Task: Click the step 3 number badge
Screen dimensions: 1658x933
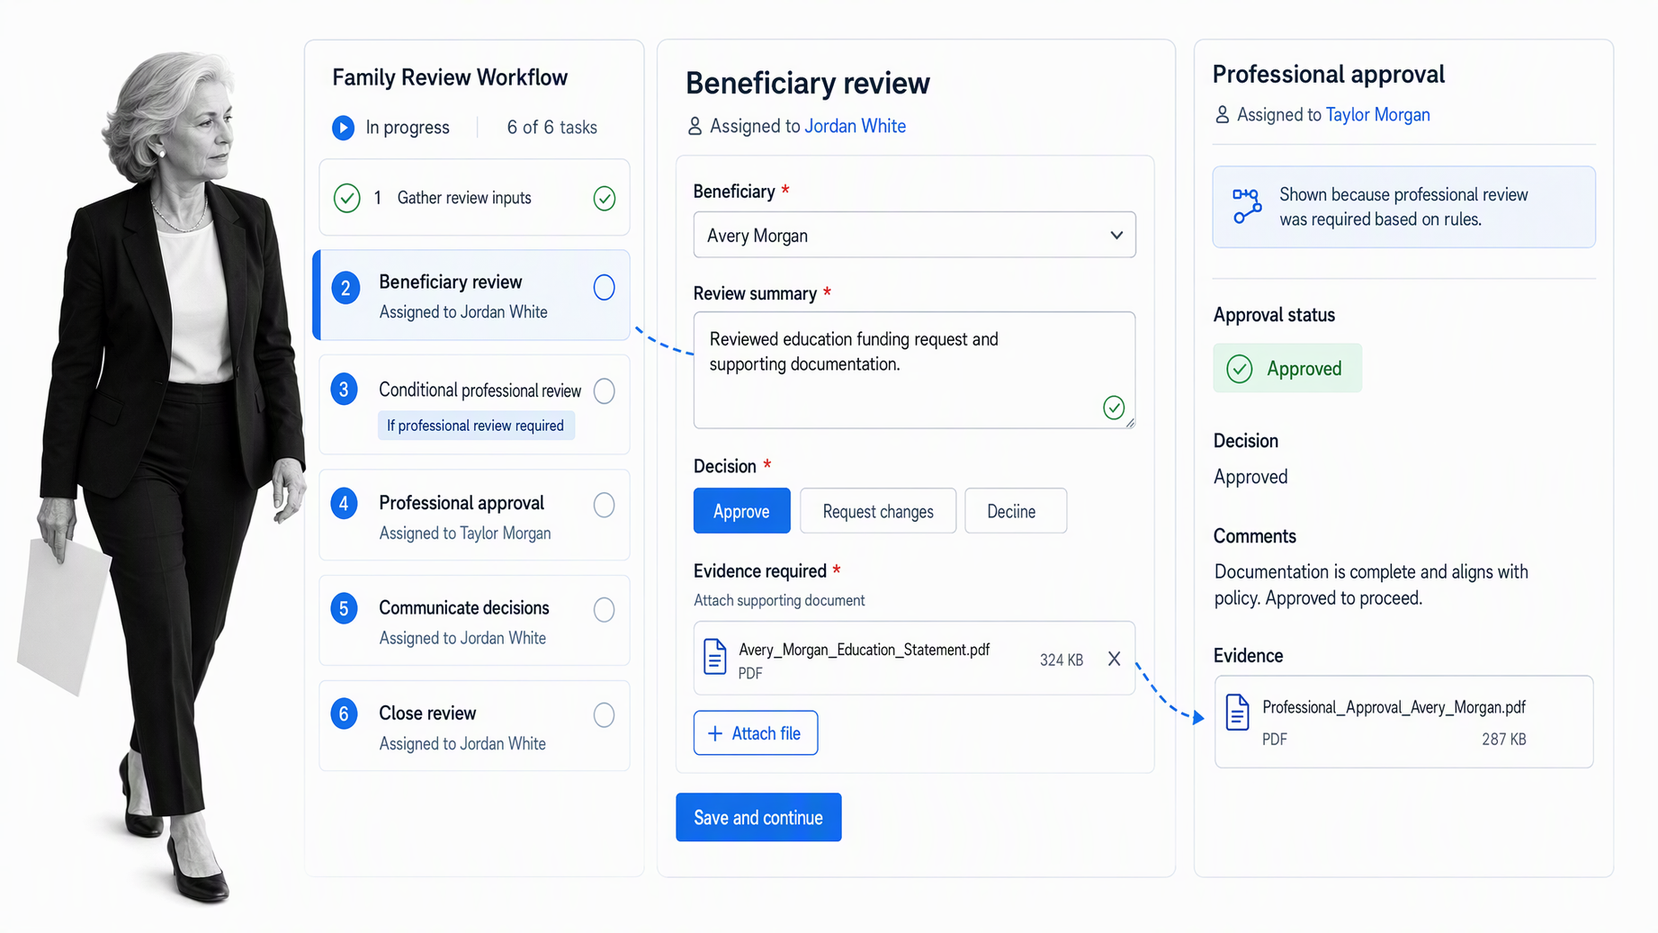Action: click(344, 390)
